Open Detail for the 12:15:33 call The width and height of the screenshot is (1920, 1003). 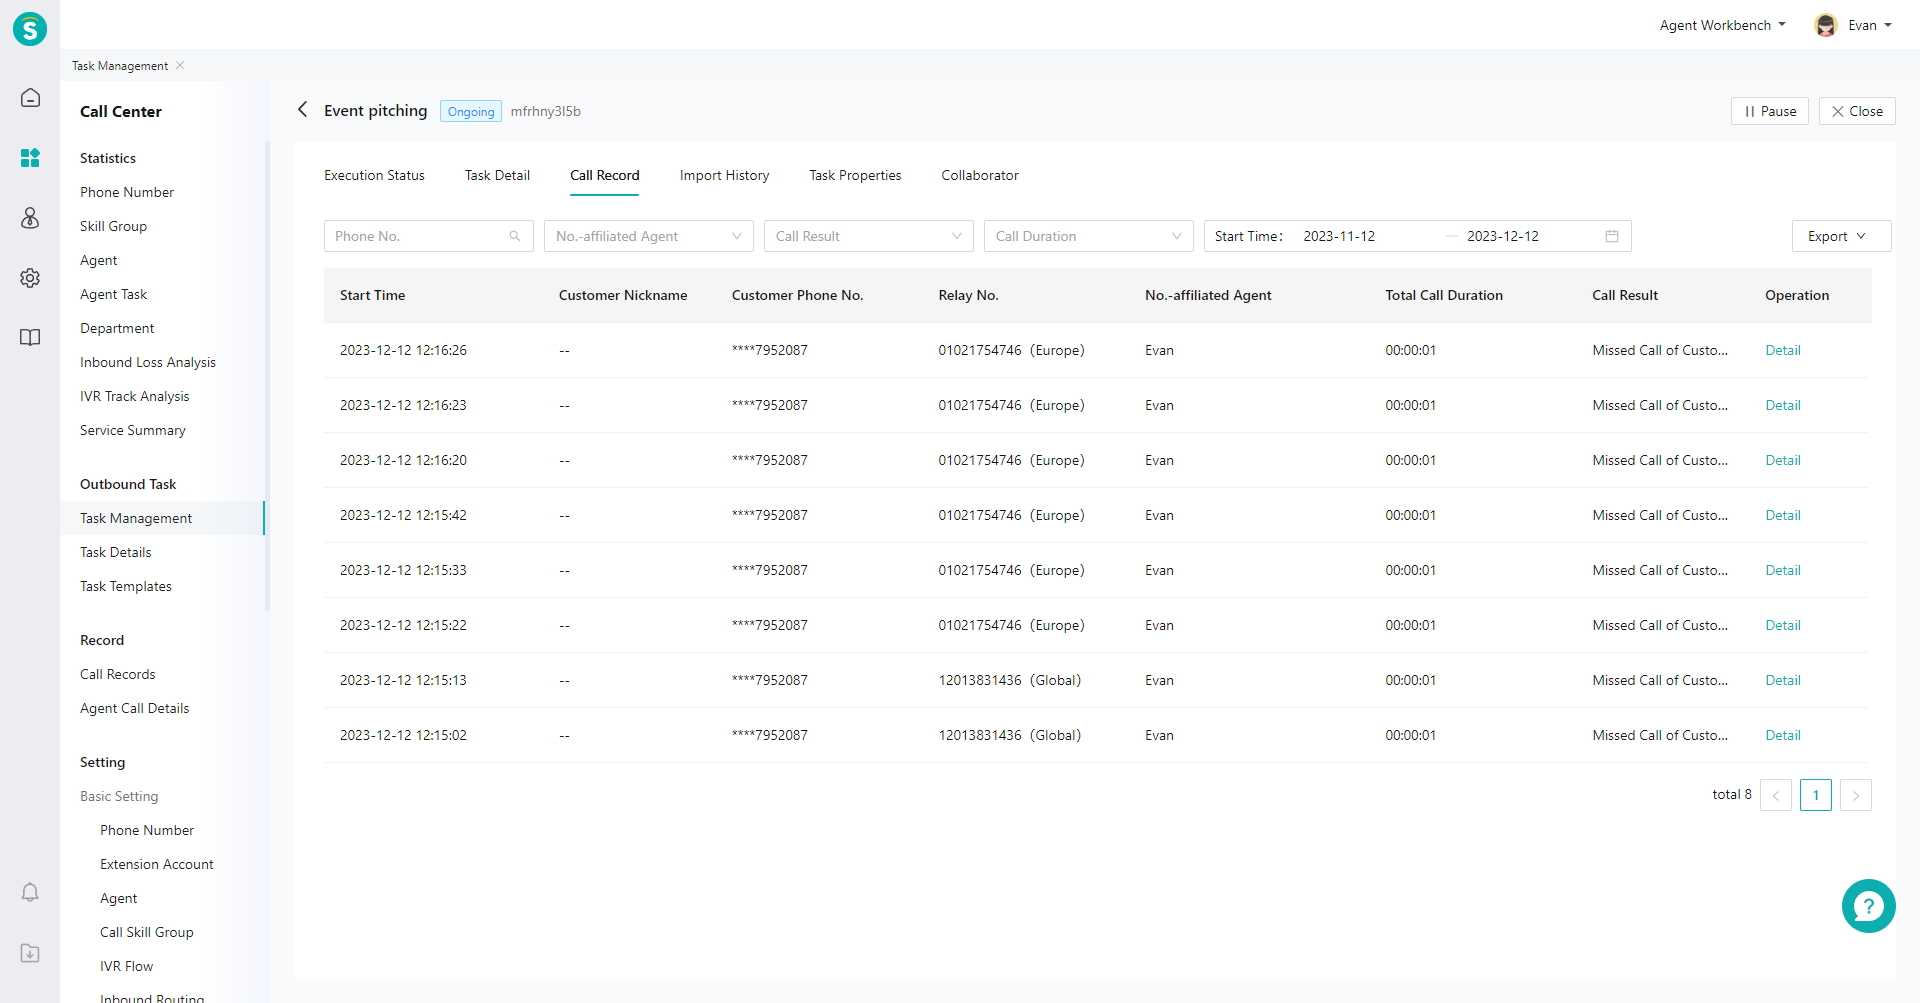(1782, 570)
